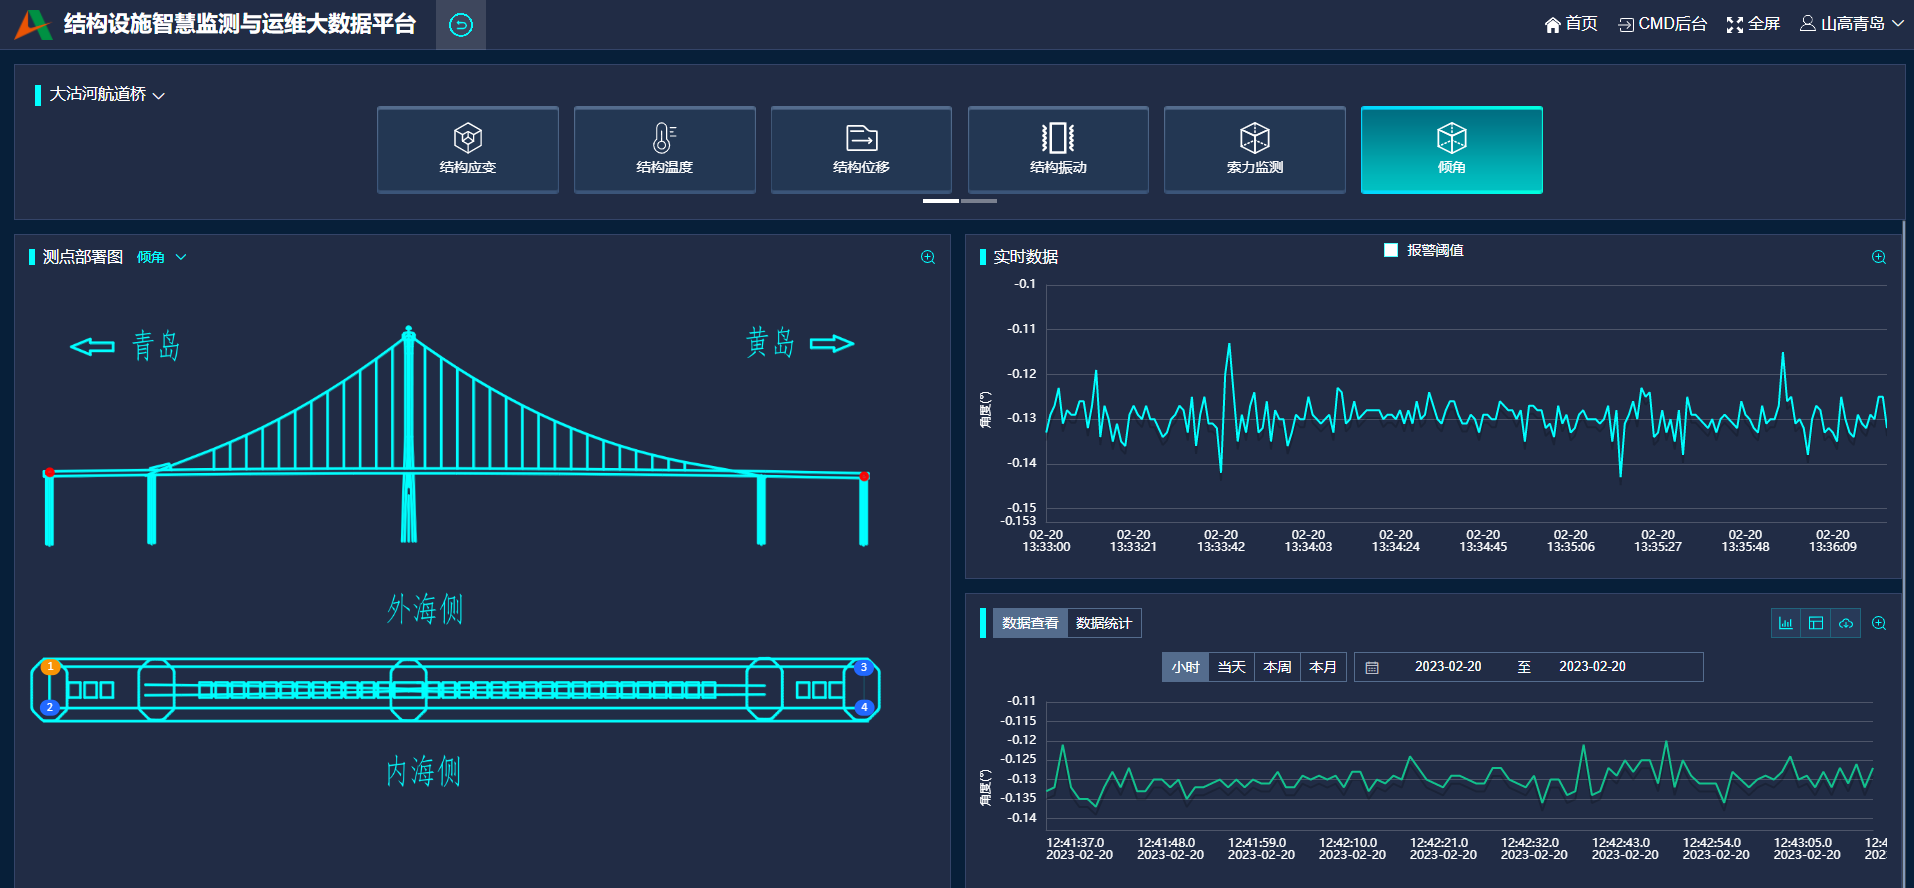The height and width of the screenshot is (888, 1914).
Task: Zoom in on the 实时数据 chart panel
Action: (x=1879, y=257)
